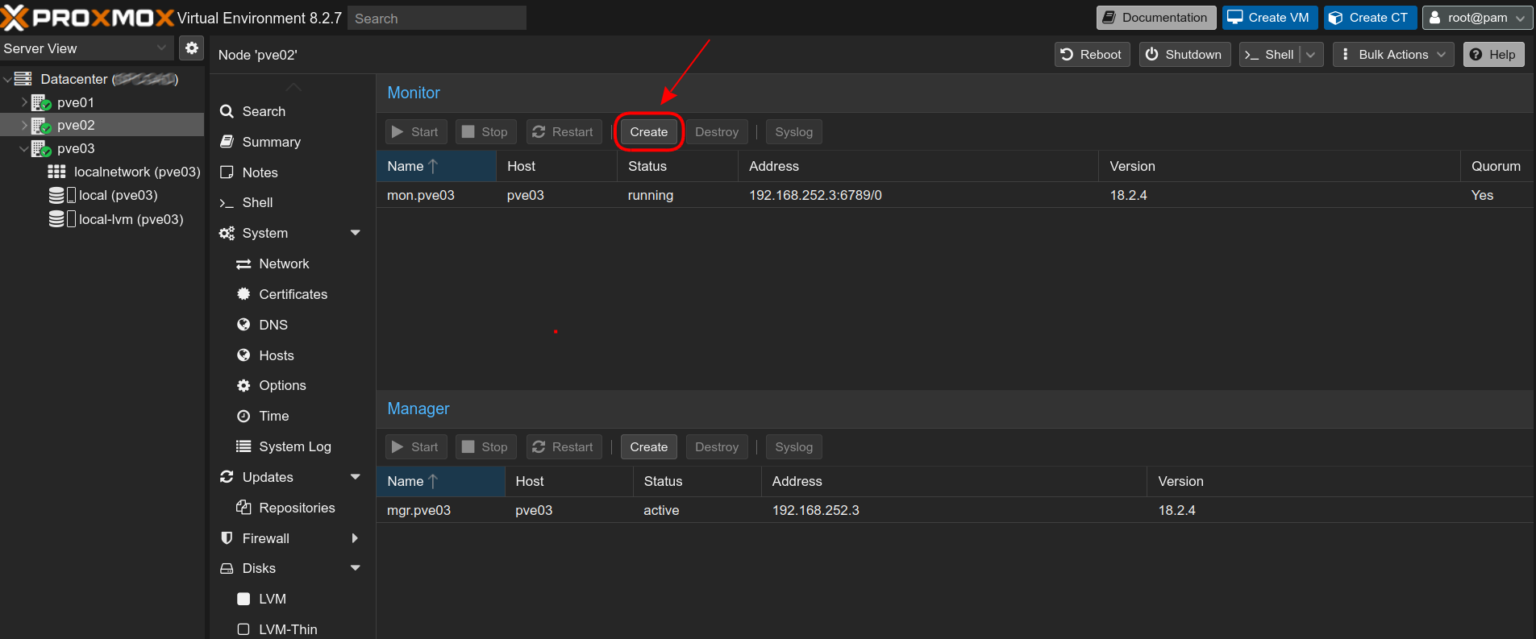
Task: Click the highlighted Create button in Monitor
Action: click(x=648, y=131)
